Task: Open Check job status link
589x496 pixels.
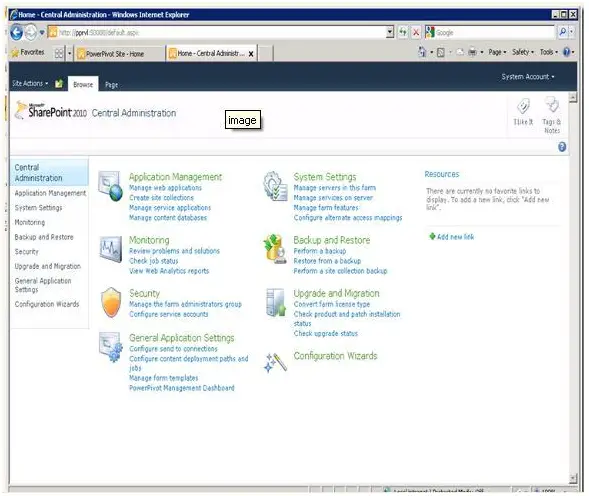Action: tap(154, 261)
